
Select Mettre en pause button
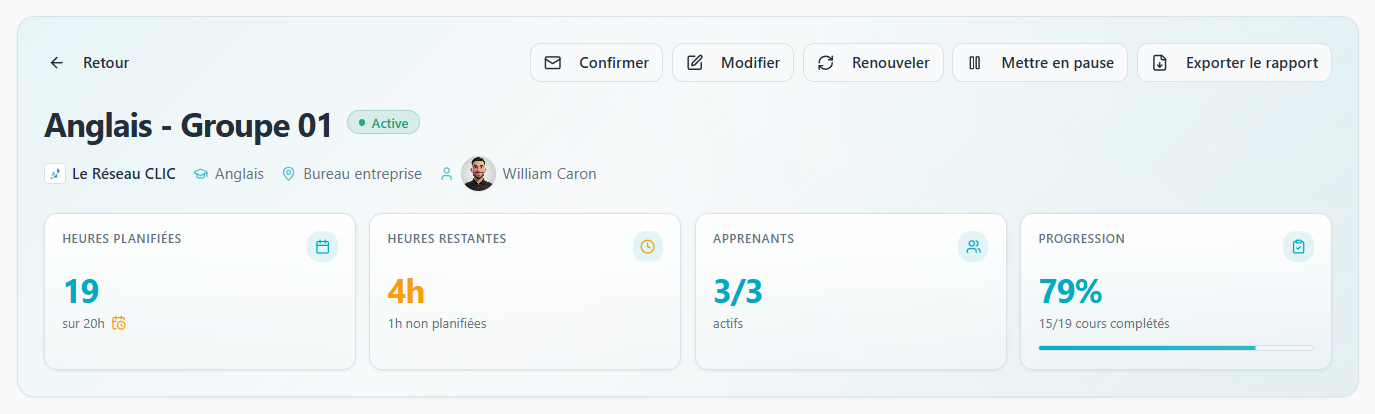tap(1040, 63)
